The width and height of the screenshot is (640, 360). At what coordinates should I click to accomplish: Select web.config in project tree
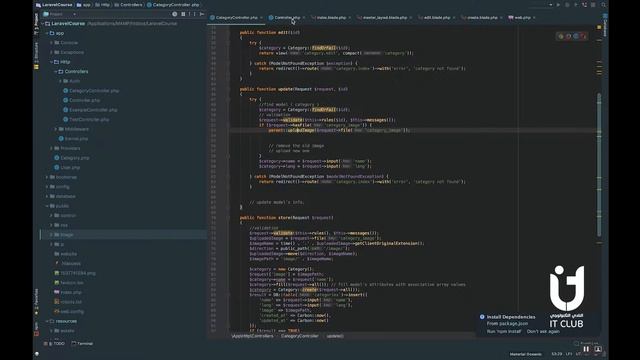click(69, 311)
